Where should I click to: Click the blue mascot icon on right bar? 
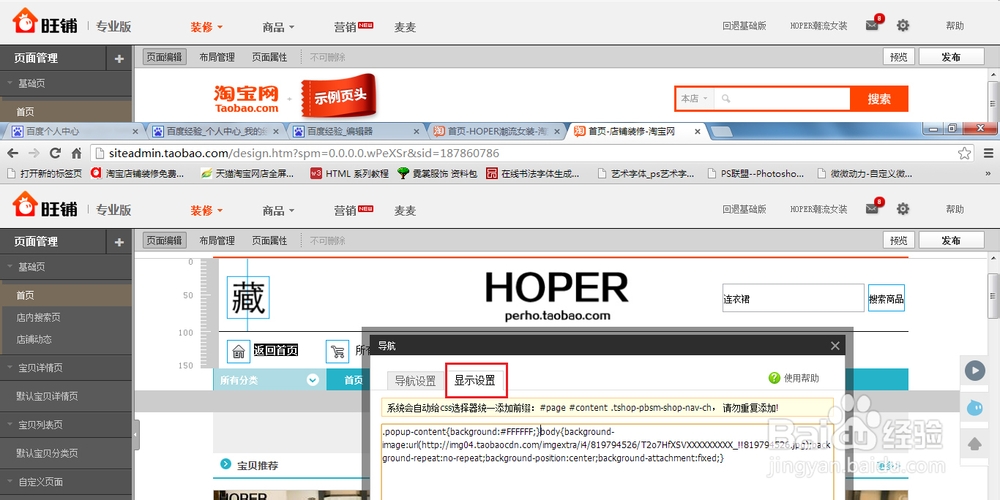(974, 408)
